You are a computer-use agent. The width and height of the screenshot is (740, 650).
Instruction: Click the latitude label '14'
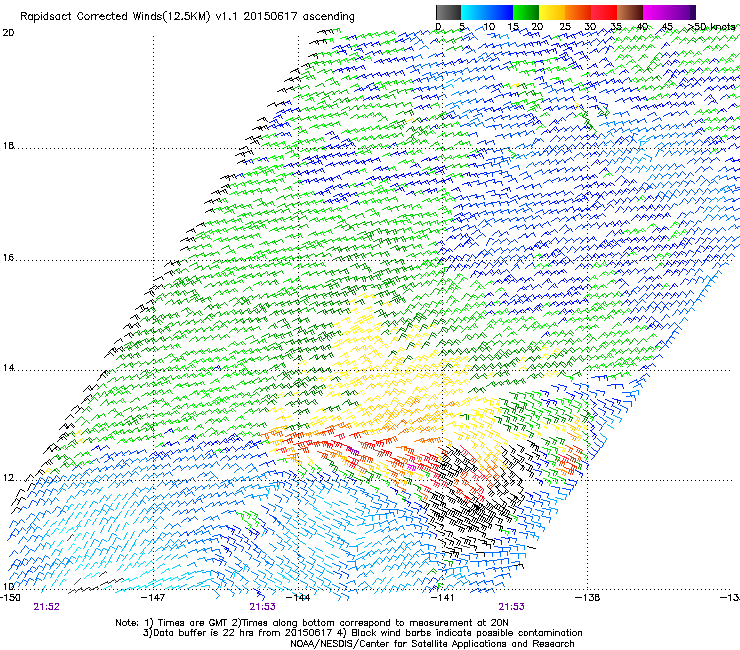tap(8, 368)
